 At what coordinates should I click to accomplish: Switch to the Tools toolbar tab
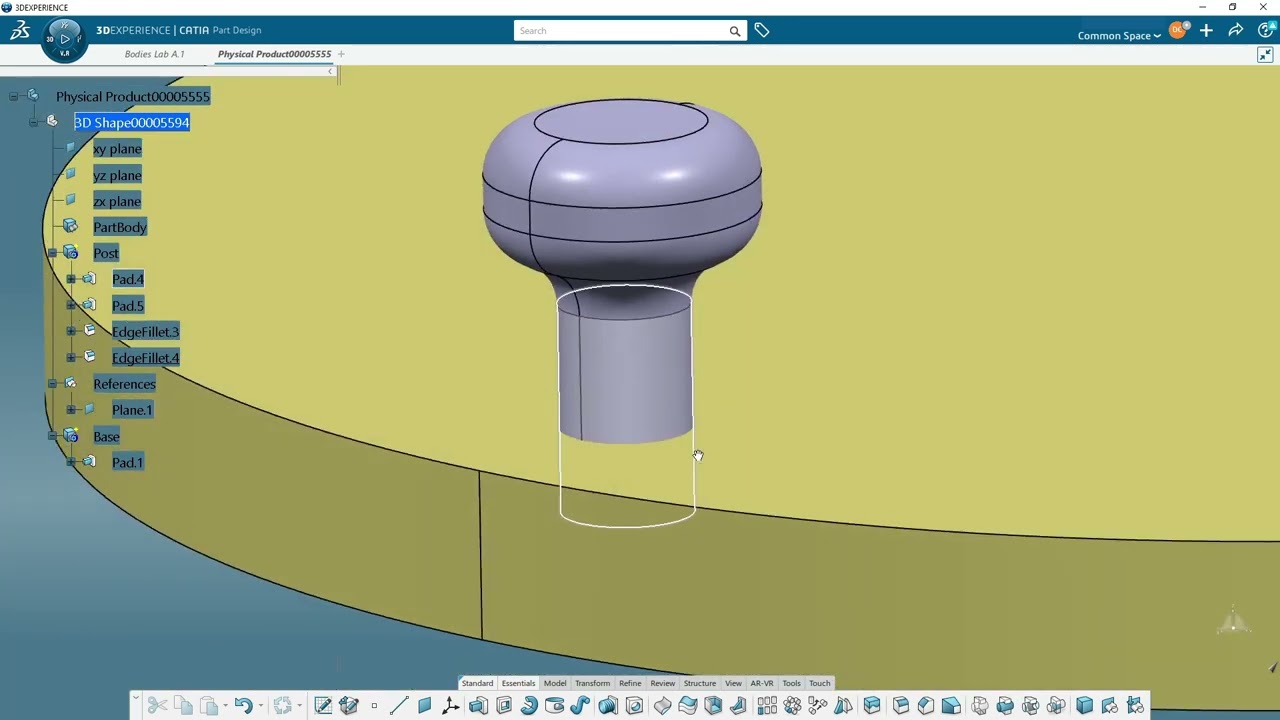(791, 683)
